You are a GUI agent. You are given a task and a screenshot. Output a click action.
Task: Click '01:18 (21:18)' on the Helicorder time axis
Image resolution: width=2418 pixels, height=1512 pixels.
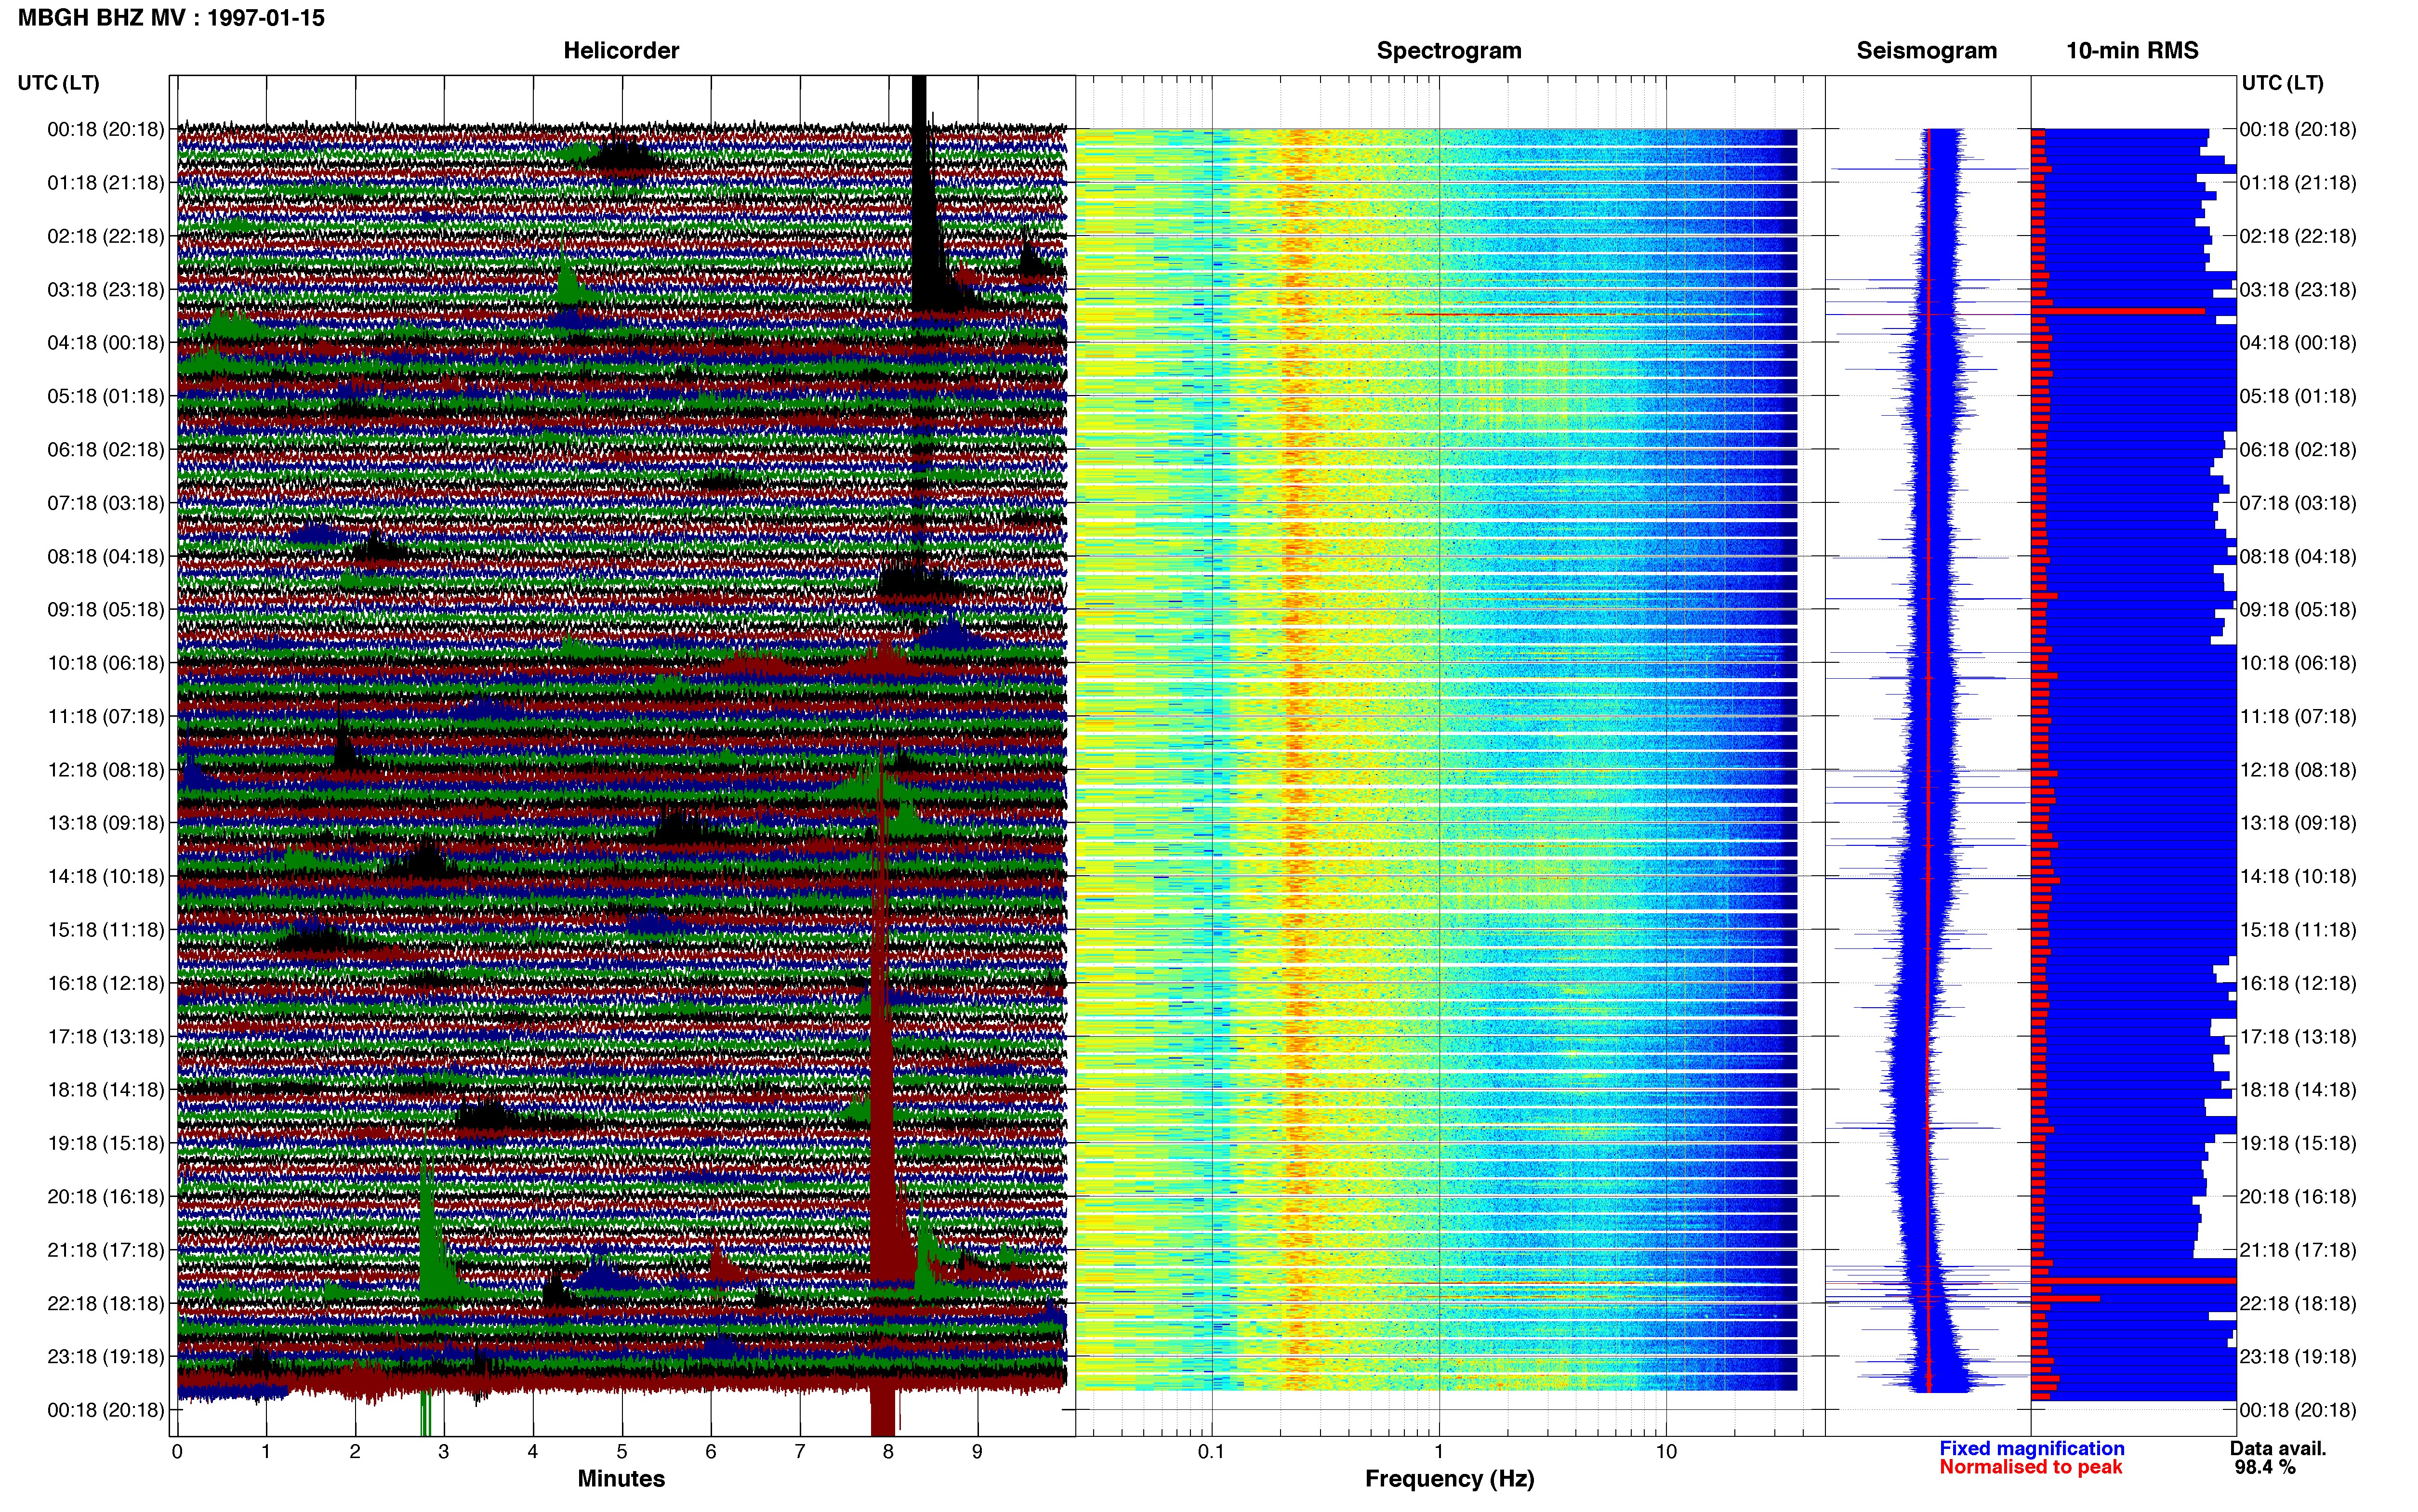(x=106, y=183)
